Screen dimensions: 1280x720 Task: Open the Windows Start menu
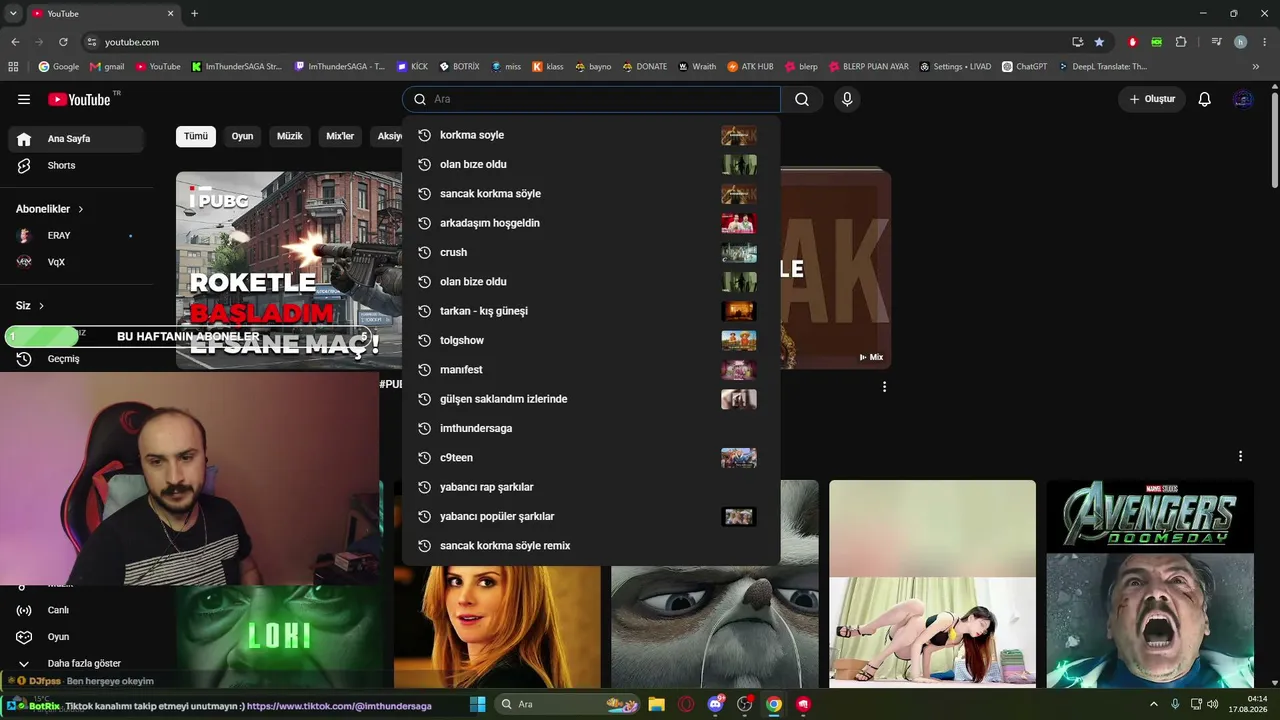pyautogui.click(x=477, y=704)
